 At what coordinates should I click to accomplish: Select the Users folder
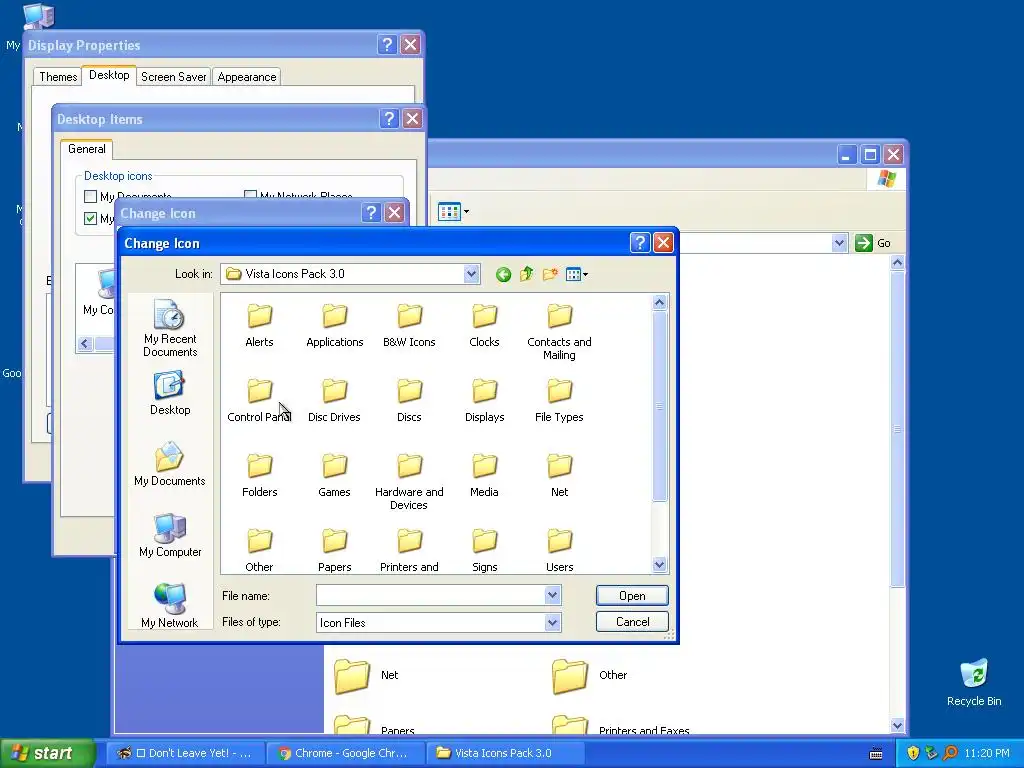pyautogui.click(x=559, y=551)
